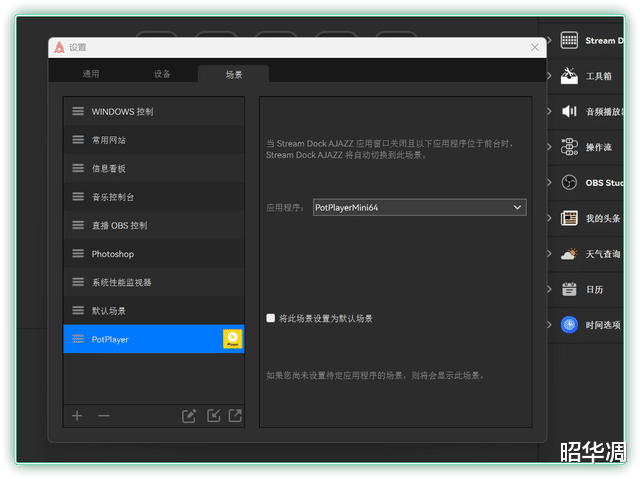Click drag handle of 音乐控制台 row
This screenshot has height=479, width=640.
78,197
